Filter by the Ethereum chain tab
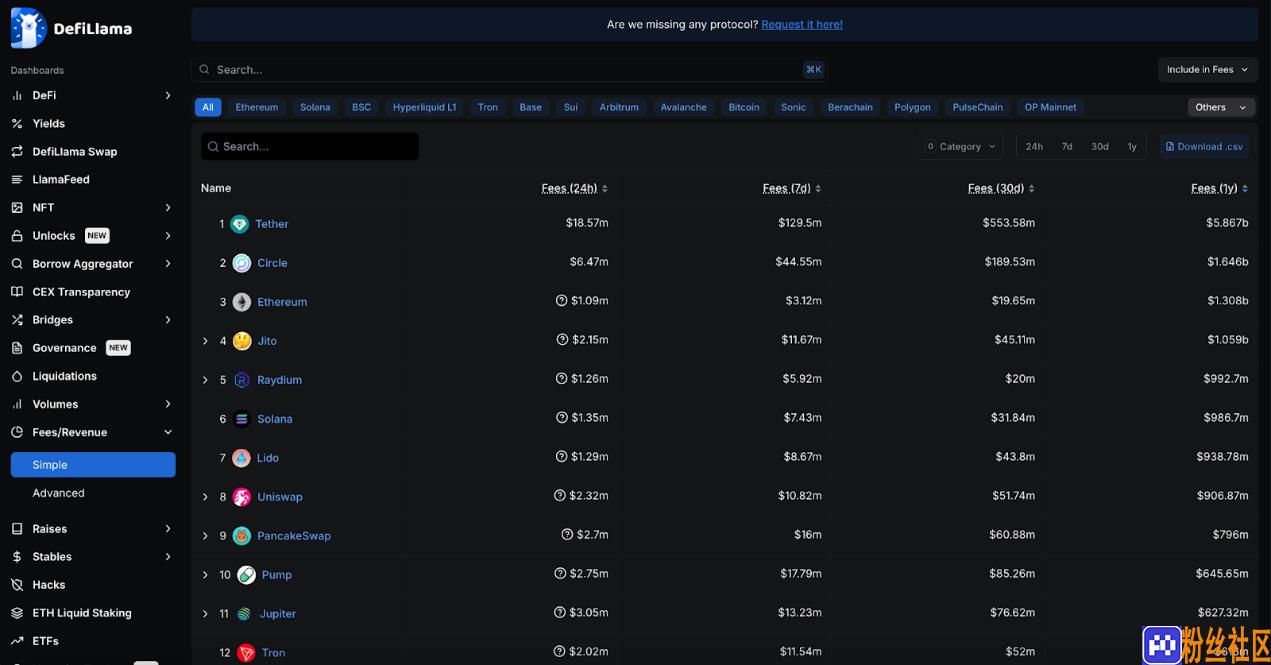This screenshot has height=665, width=1271. pyautogui.click(x=257, y=107)
